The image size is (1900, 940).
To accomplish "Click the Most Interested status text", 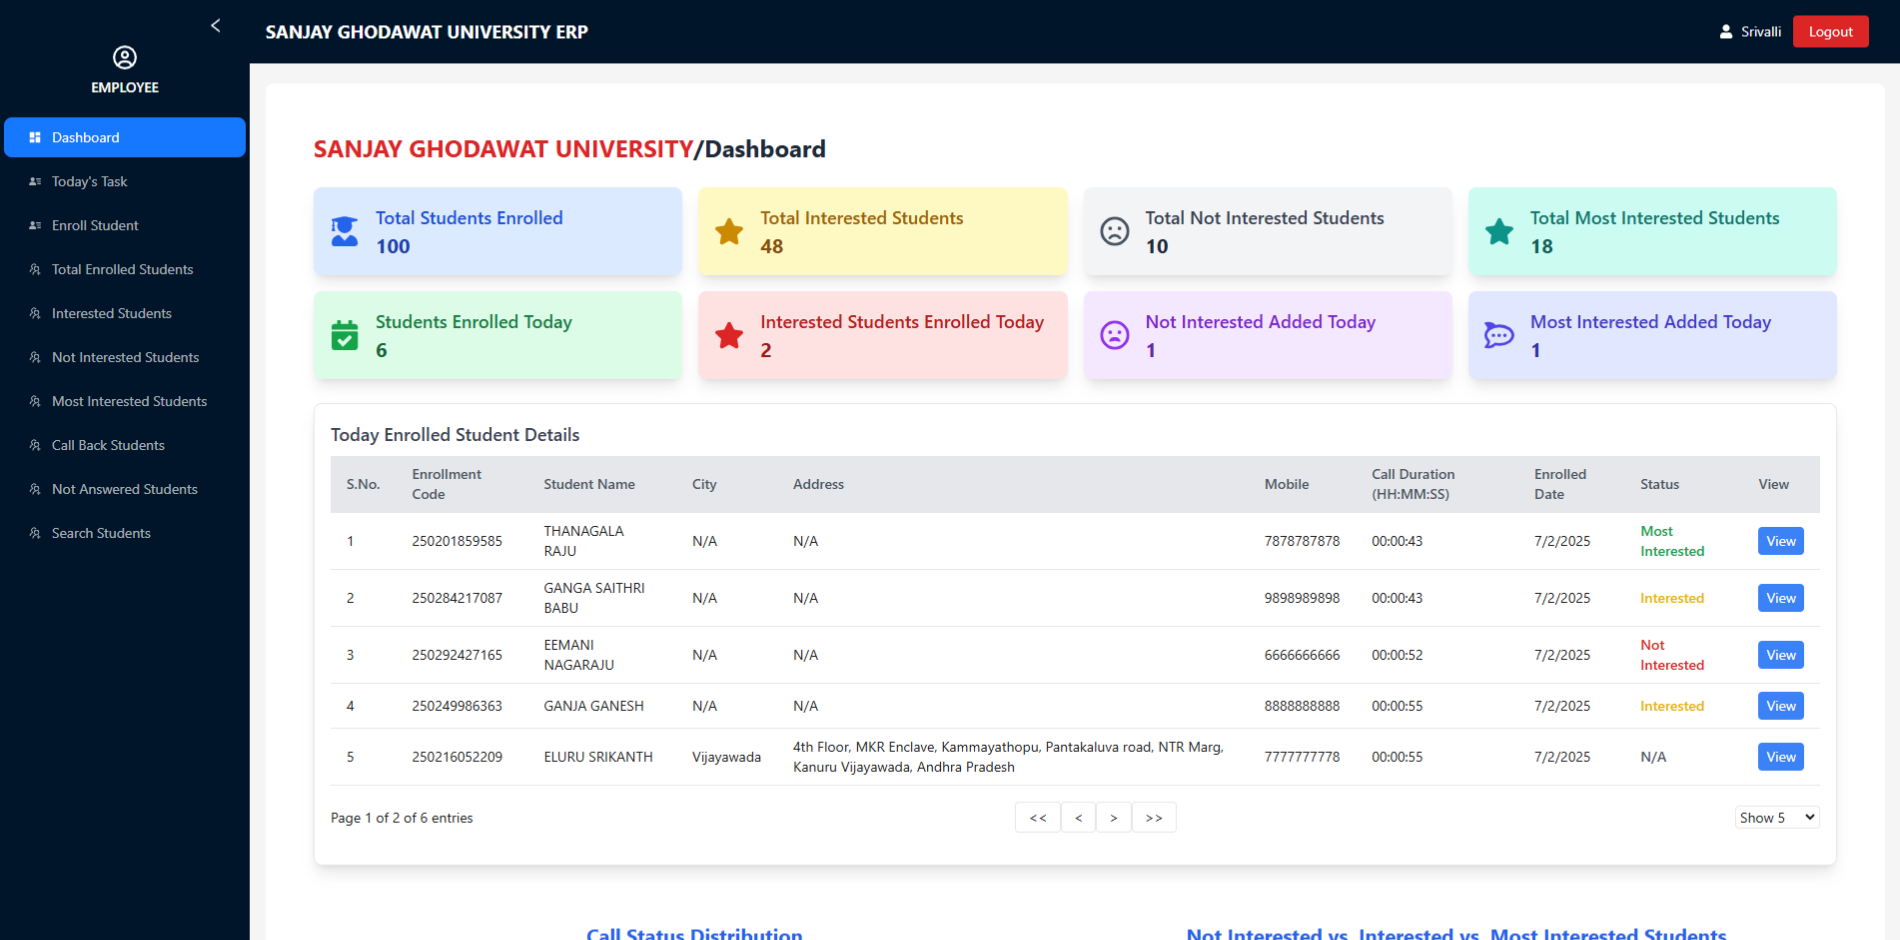I will click(1672, 541).
